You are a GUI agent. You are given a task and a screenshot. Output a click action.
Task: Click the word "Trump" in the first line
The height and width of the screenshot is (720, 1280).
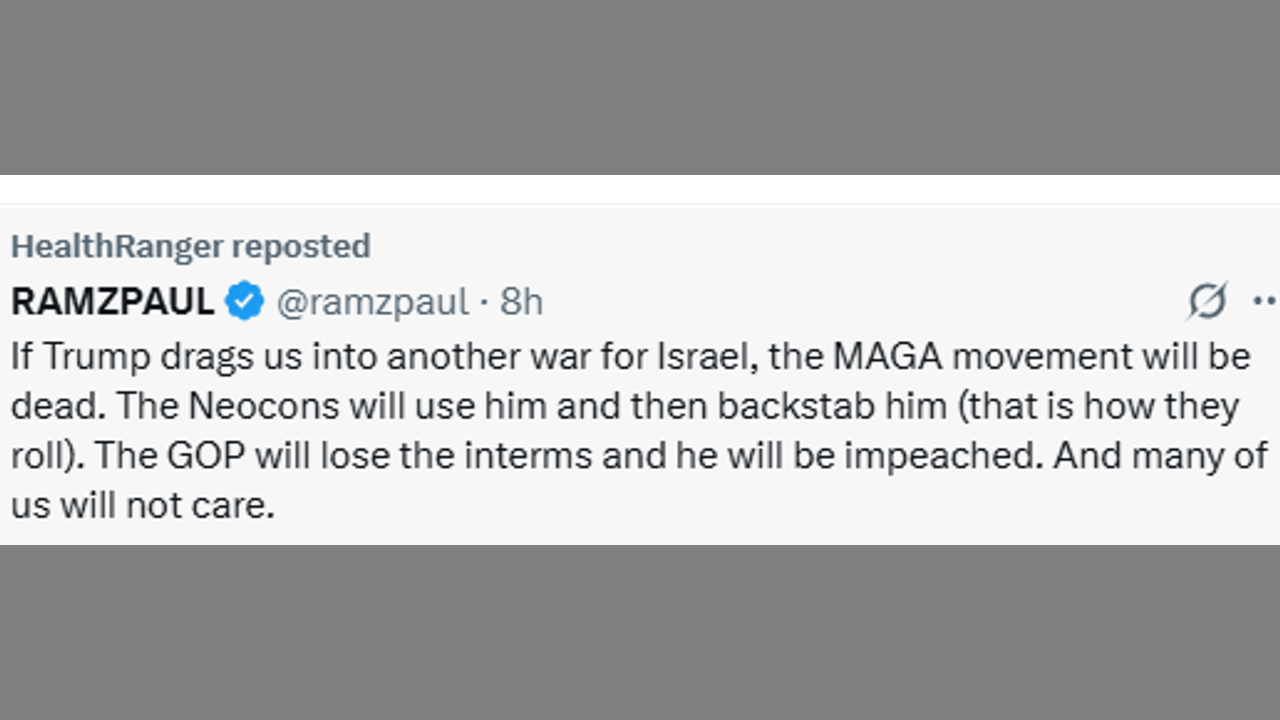pyautogui.click(x=96, y=356)
